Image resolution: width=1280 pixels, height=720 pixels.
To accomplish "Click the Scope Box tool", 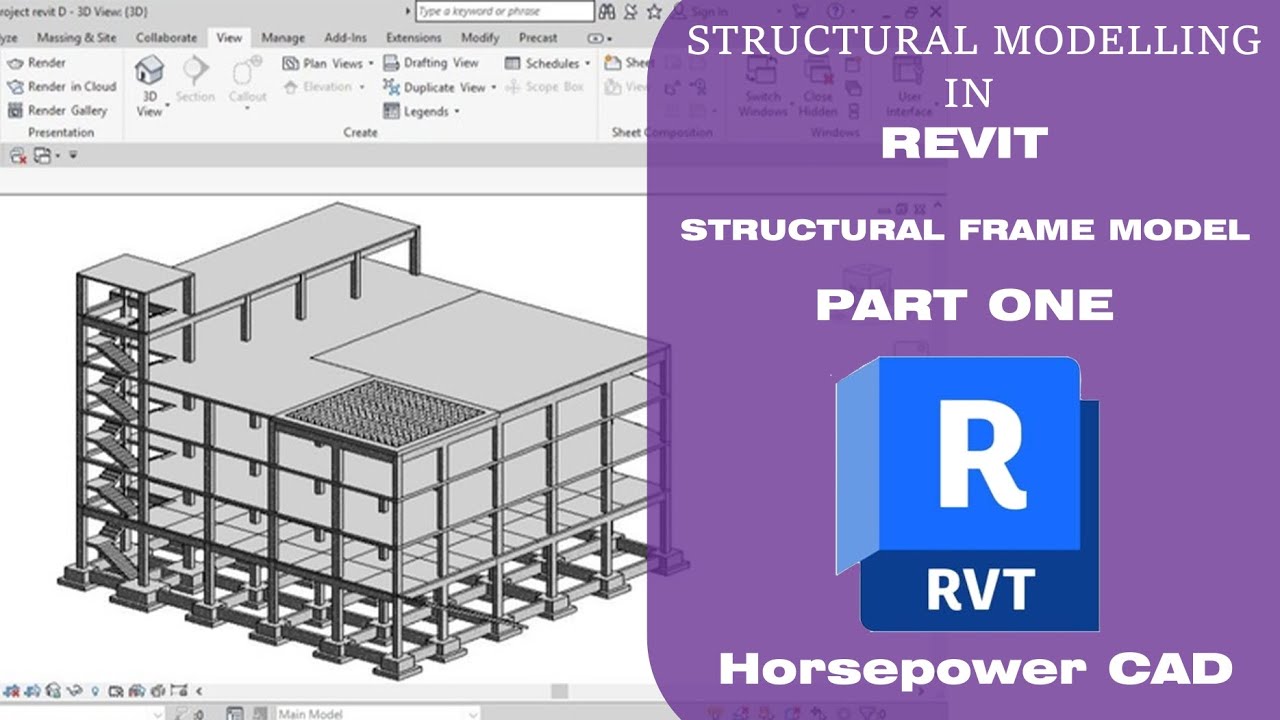I will tap(545, 87).
